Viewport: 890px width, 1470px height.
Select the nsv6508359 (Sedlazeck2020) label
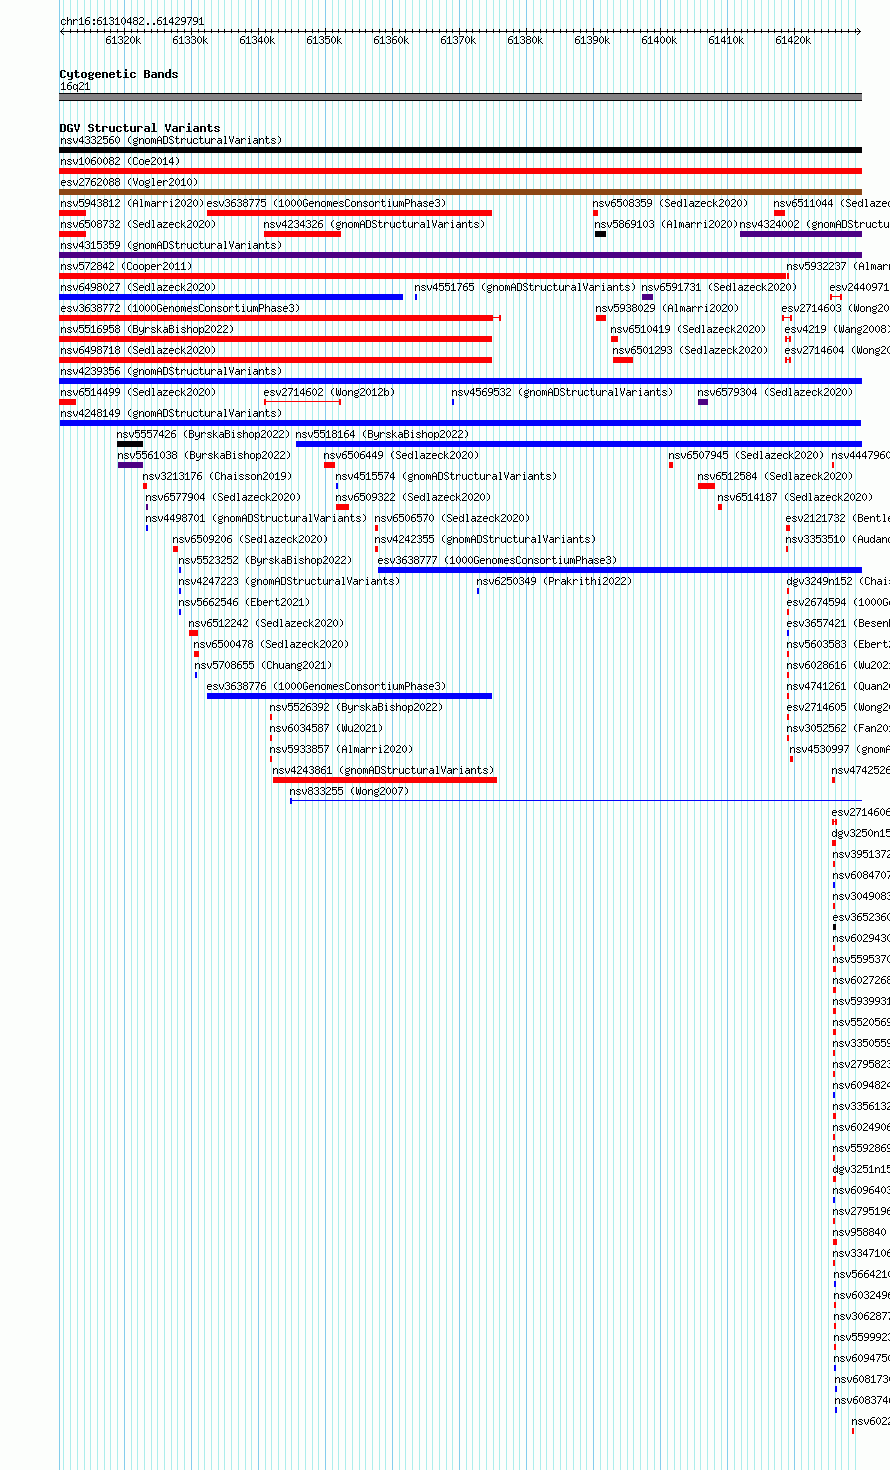670,203
